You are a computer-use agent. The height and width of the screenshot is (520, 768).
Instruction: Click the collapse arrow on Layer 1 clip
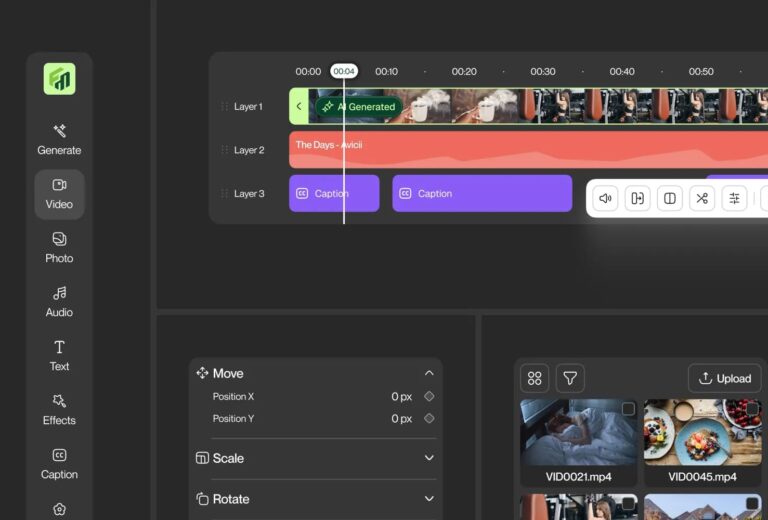(x=299, y=106)
